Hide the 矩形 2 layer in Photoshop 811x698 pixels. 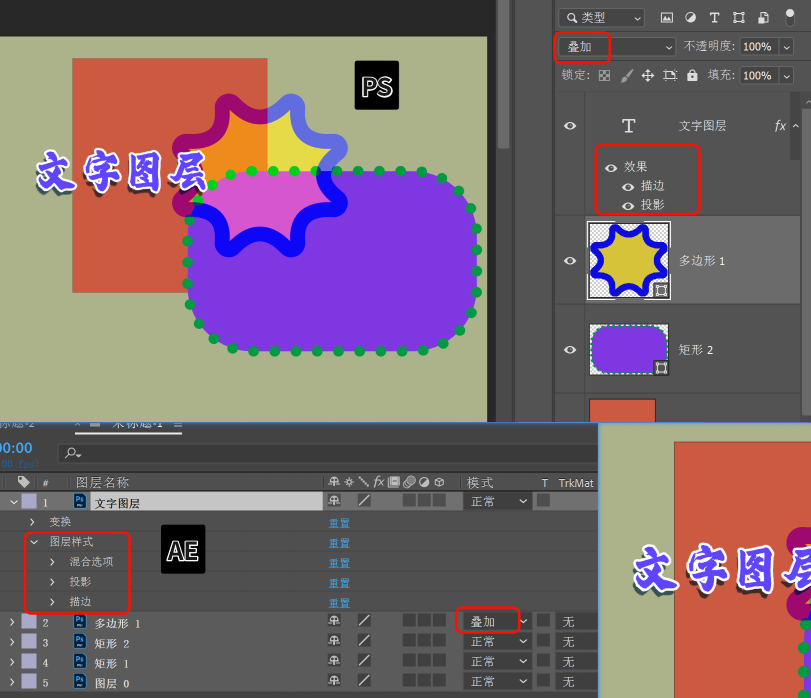point(570,350)
